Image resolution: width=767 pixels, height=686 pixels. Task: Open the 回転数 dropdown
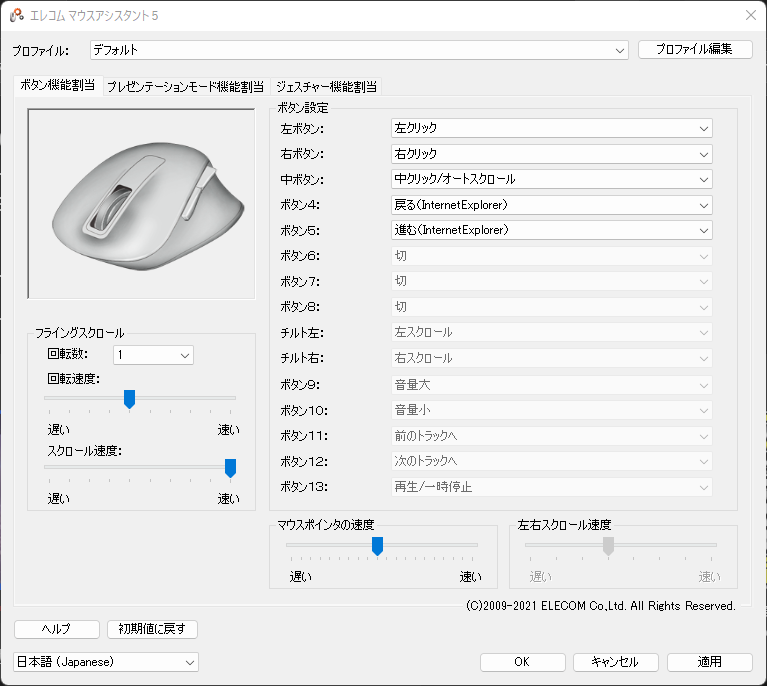[x=154, y=355]
